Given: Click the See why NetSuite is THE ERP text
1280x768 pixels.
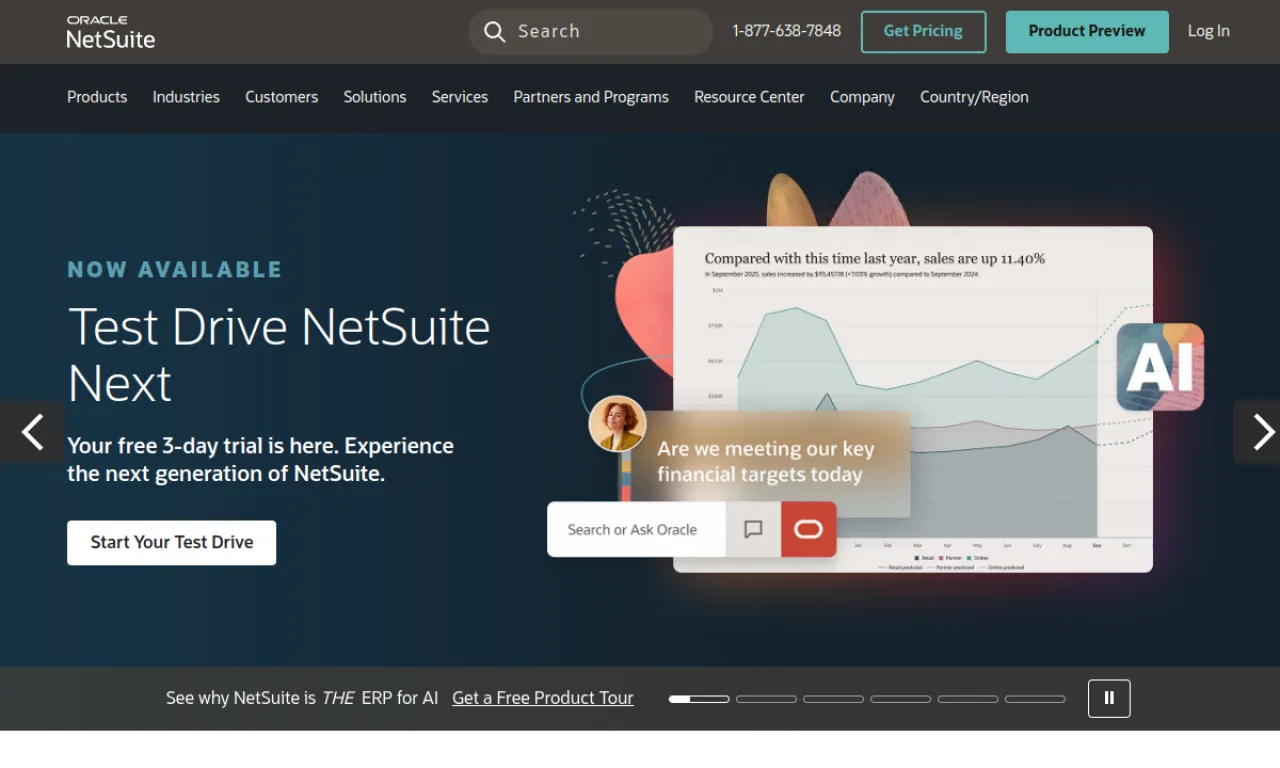Looking at the screenshot, I should point(302,698).
